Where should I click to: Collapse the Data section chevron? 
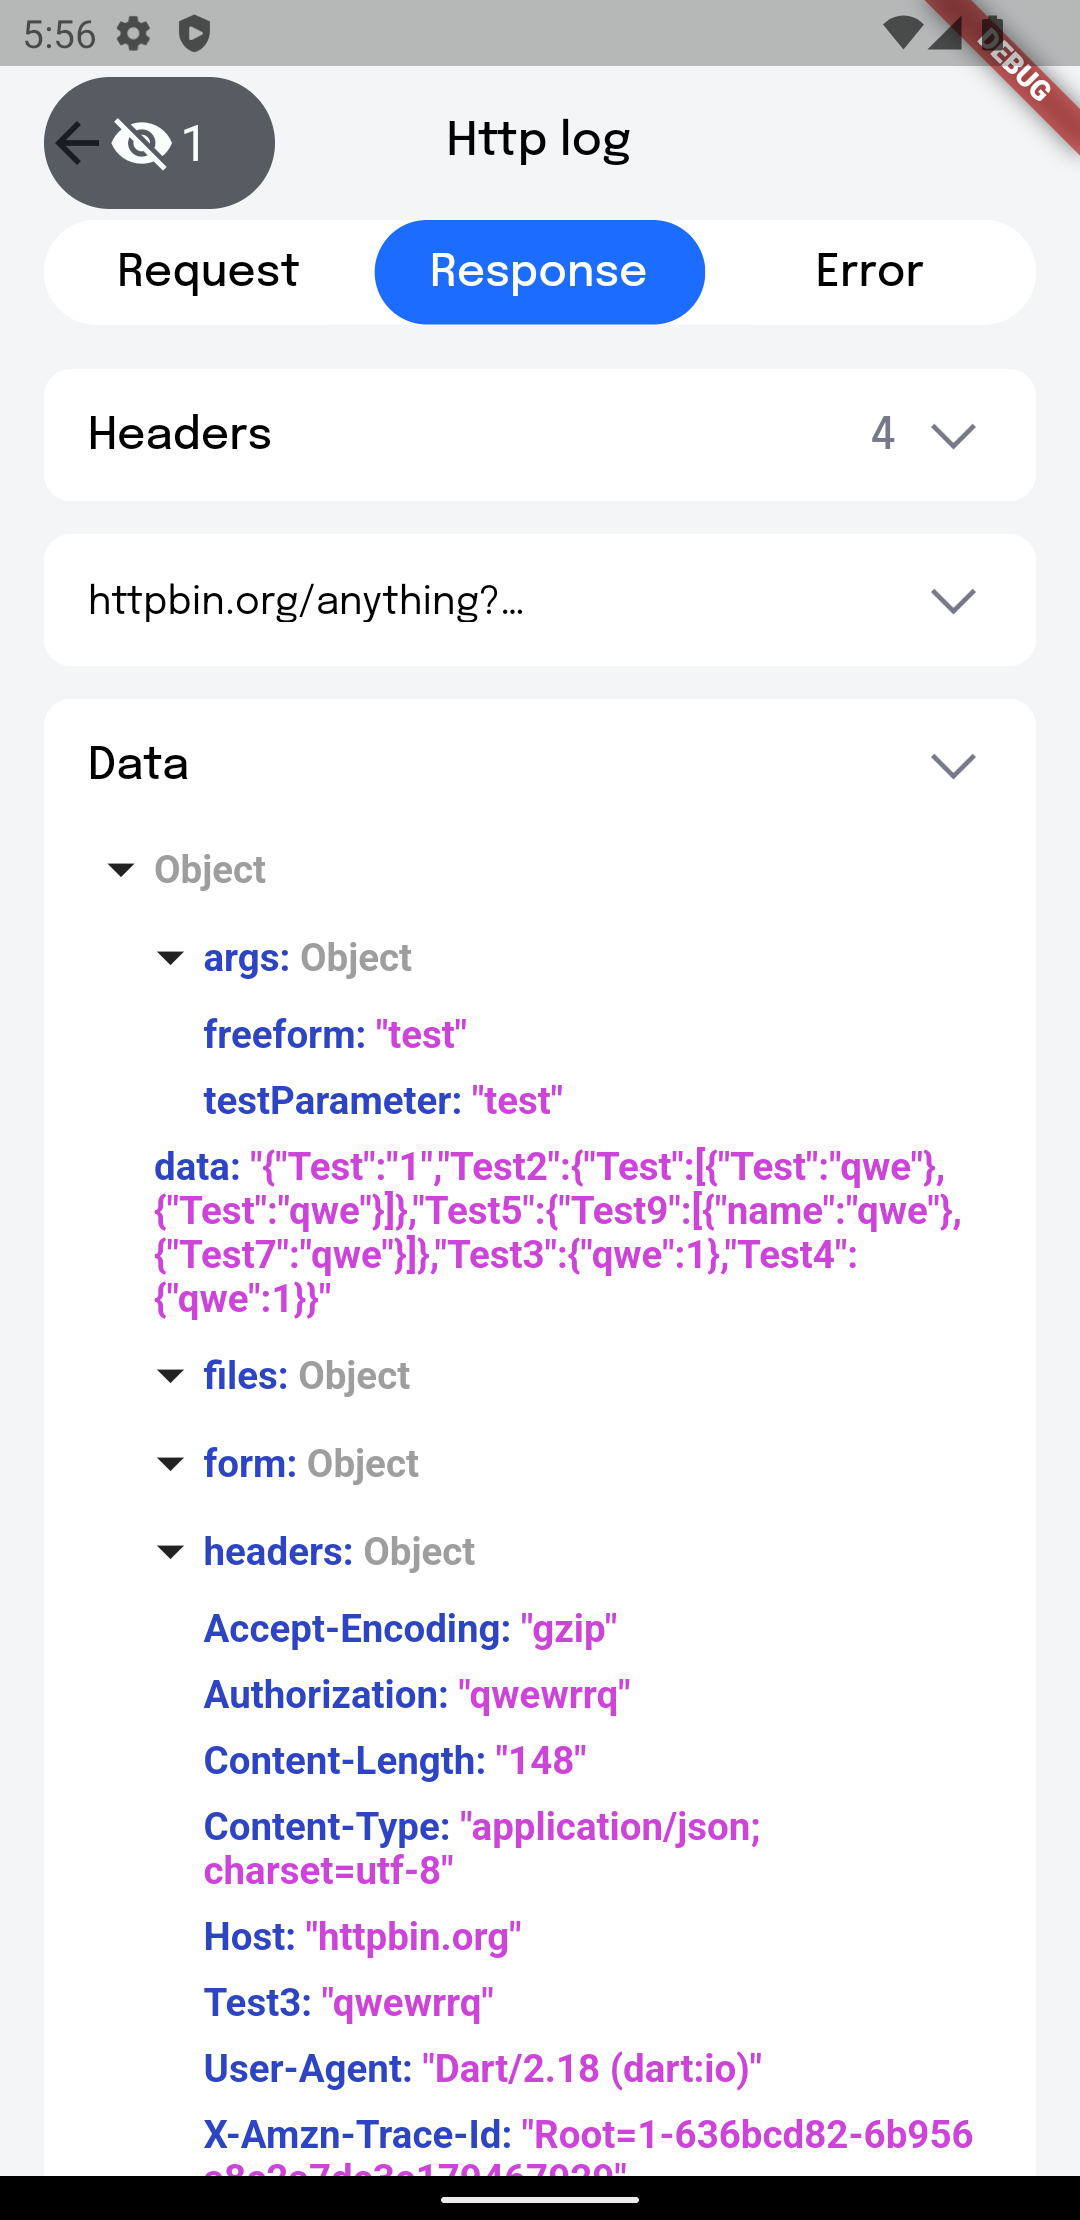(953, 765)
